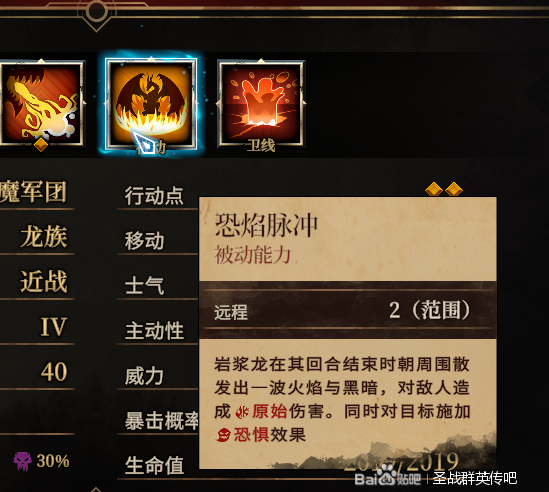Click the orange diamond under the fire-breath ability
Viewport: 549px width, 492px height.
(x=41, y=145)
